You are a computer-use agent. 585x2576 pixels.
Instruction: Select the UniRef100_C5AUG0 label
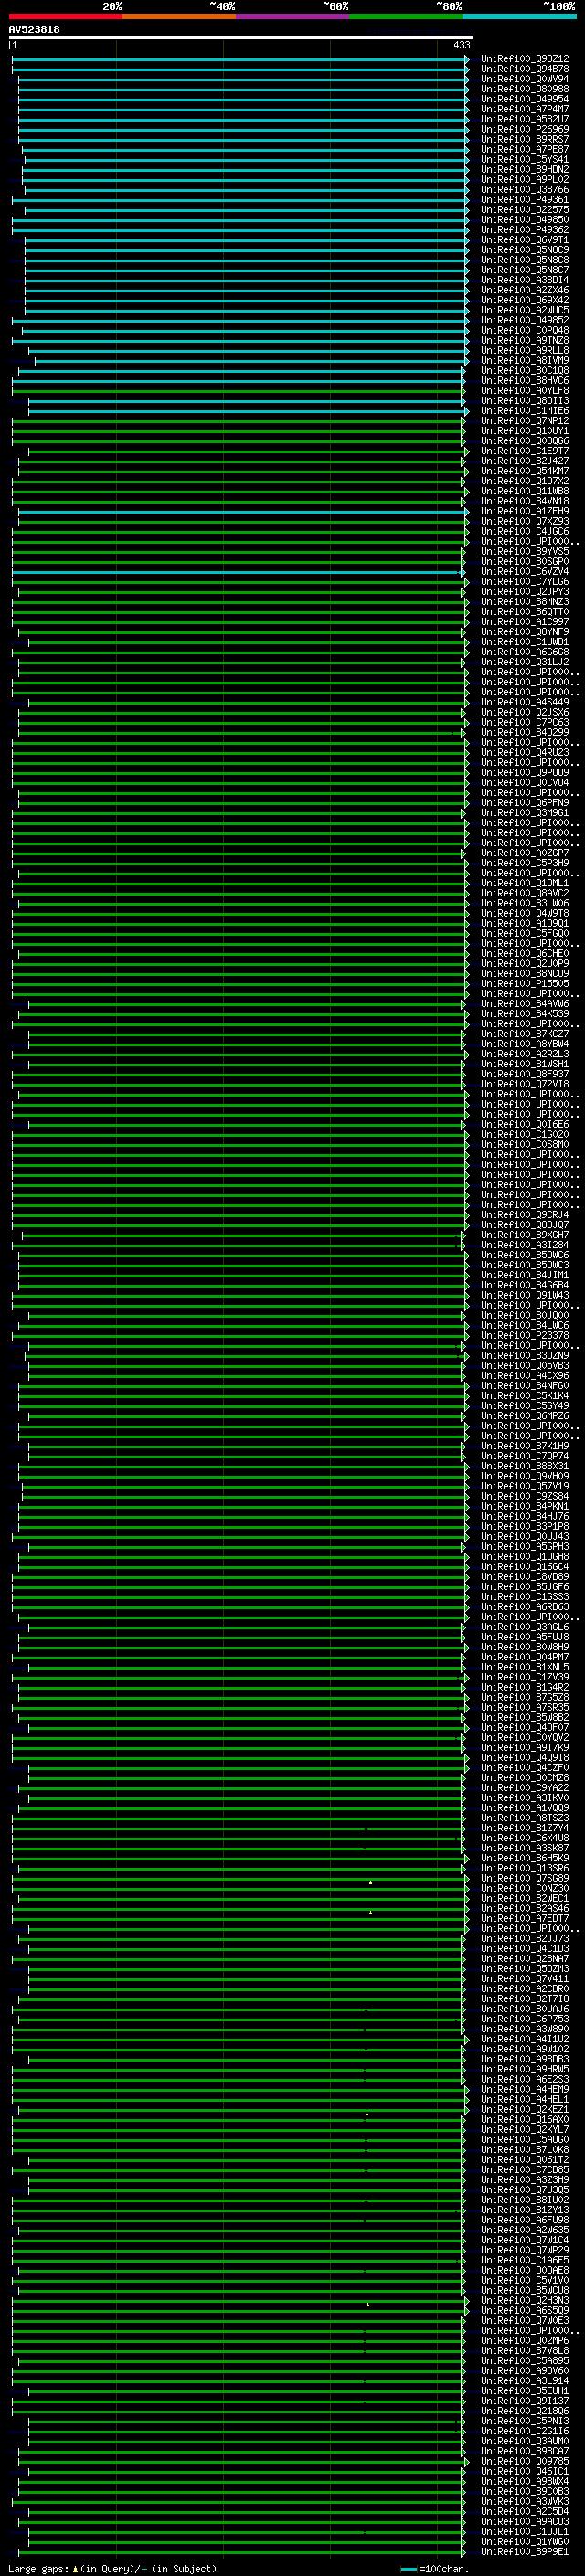[x=525, y=2139]
